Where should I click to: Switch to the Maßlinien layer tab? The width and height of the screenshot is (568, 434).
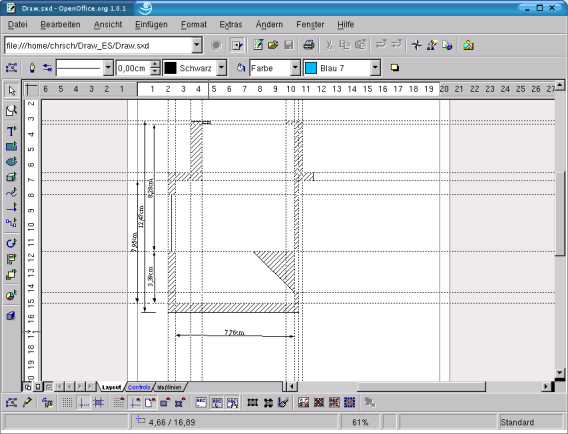pos(169,387)
